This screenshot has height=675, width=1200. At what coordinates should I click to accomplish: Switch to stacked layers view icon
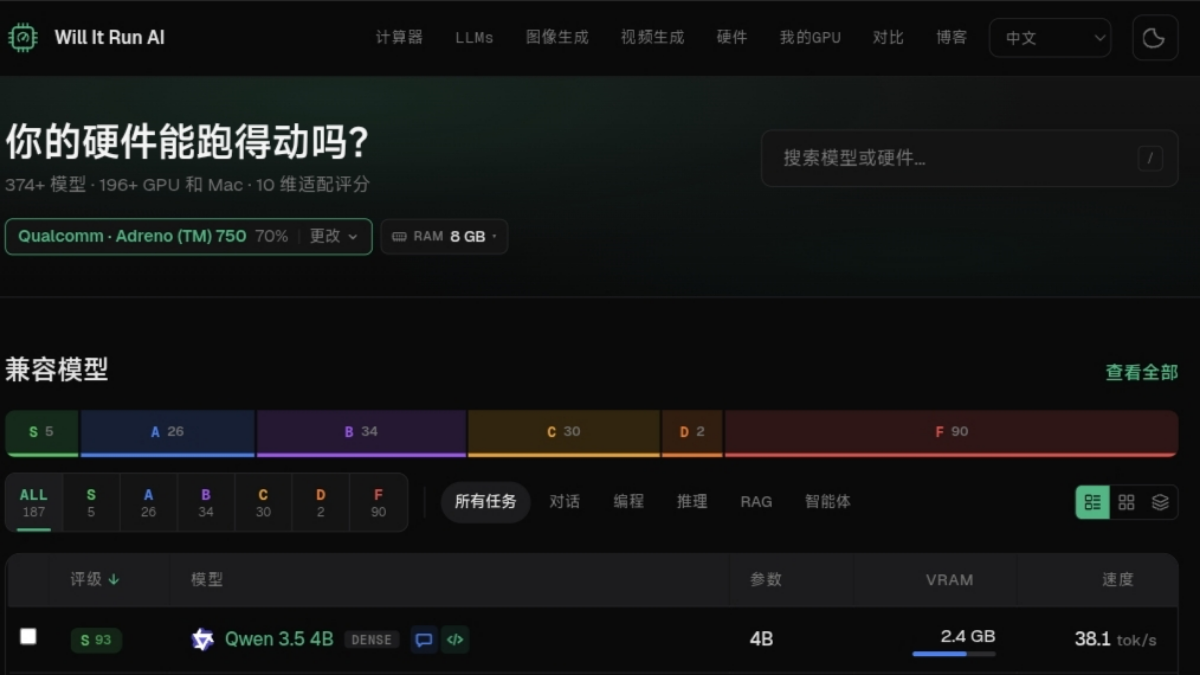[x=1160, y=502]
